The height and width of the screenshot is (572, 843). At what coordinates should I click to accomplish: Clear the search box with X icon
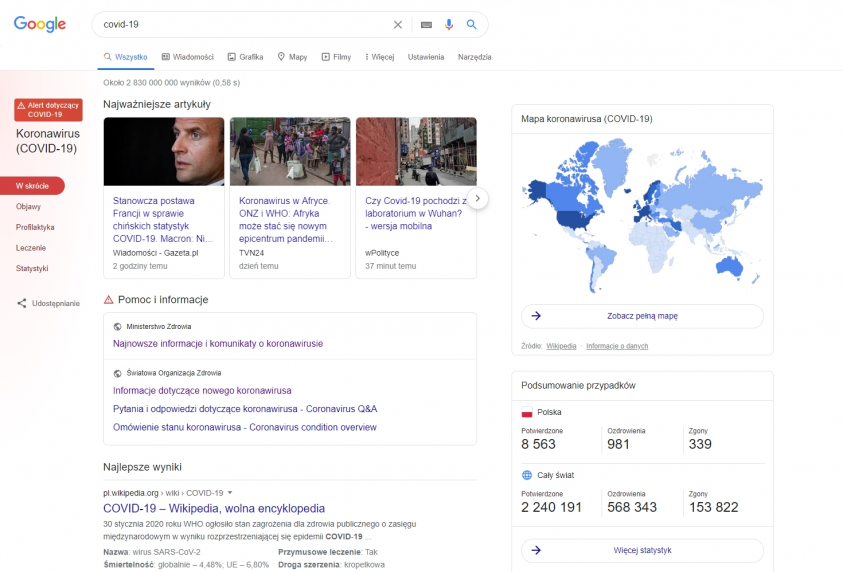(398, 25)
